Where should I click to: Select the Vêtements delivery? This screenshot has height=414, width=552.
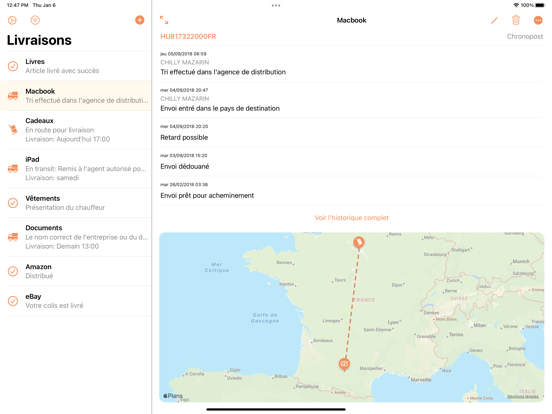[x=76, y=203]
